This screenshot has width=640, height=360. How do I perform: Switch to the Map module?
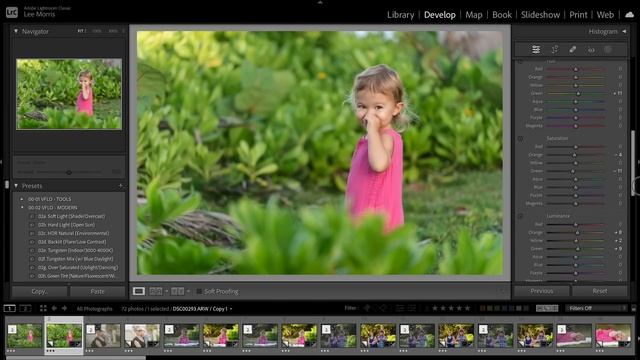pyautogui.click(x=474, y=15)
